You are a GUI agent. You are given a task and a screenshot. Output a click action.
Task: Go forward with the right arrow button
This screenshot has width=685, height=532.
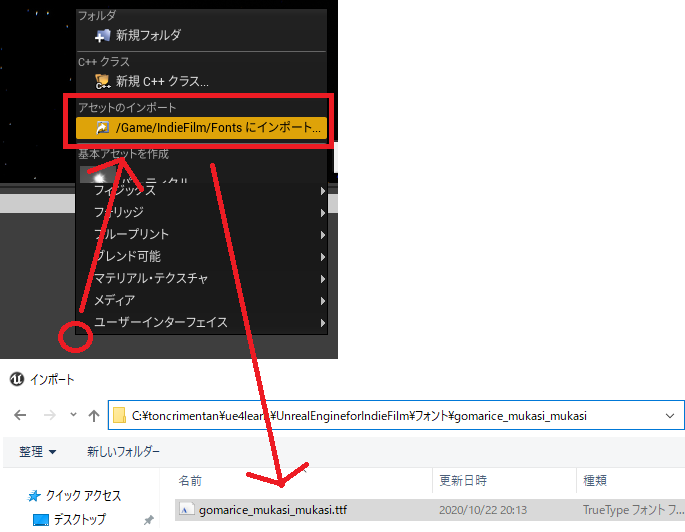click(50, 415)
